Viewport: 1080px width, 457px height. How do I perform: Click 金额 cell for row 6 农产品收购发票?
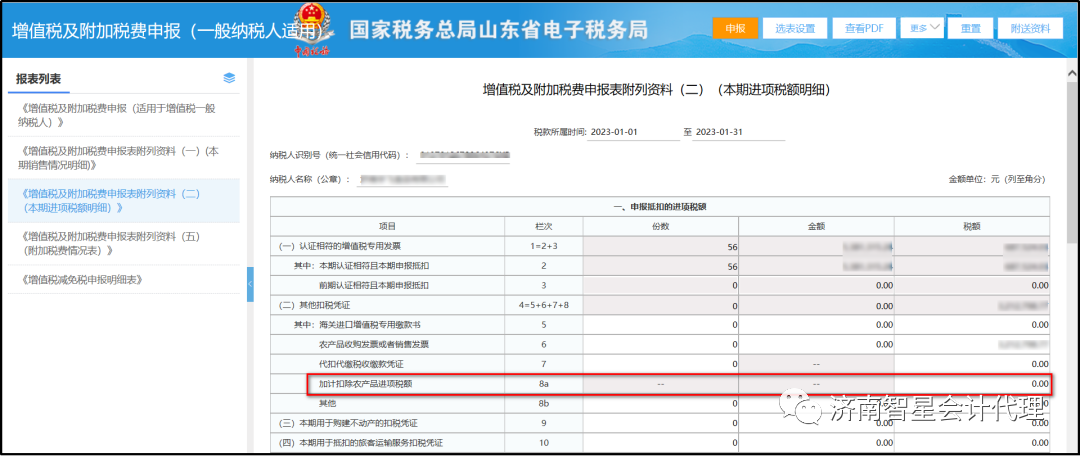click(x=816, y=344)
